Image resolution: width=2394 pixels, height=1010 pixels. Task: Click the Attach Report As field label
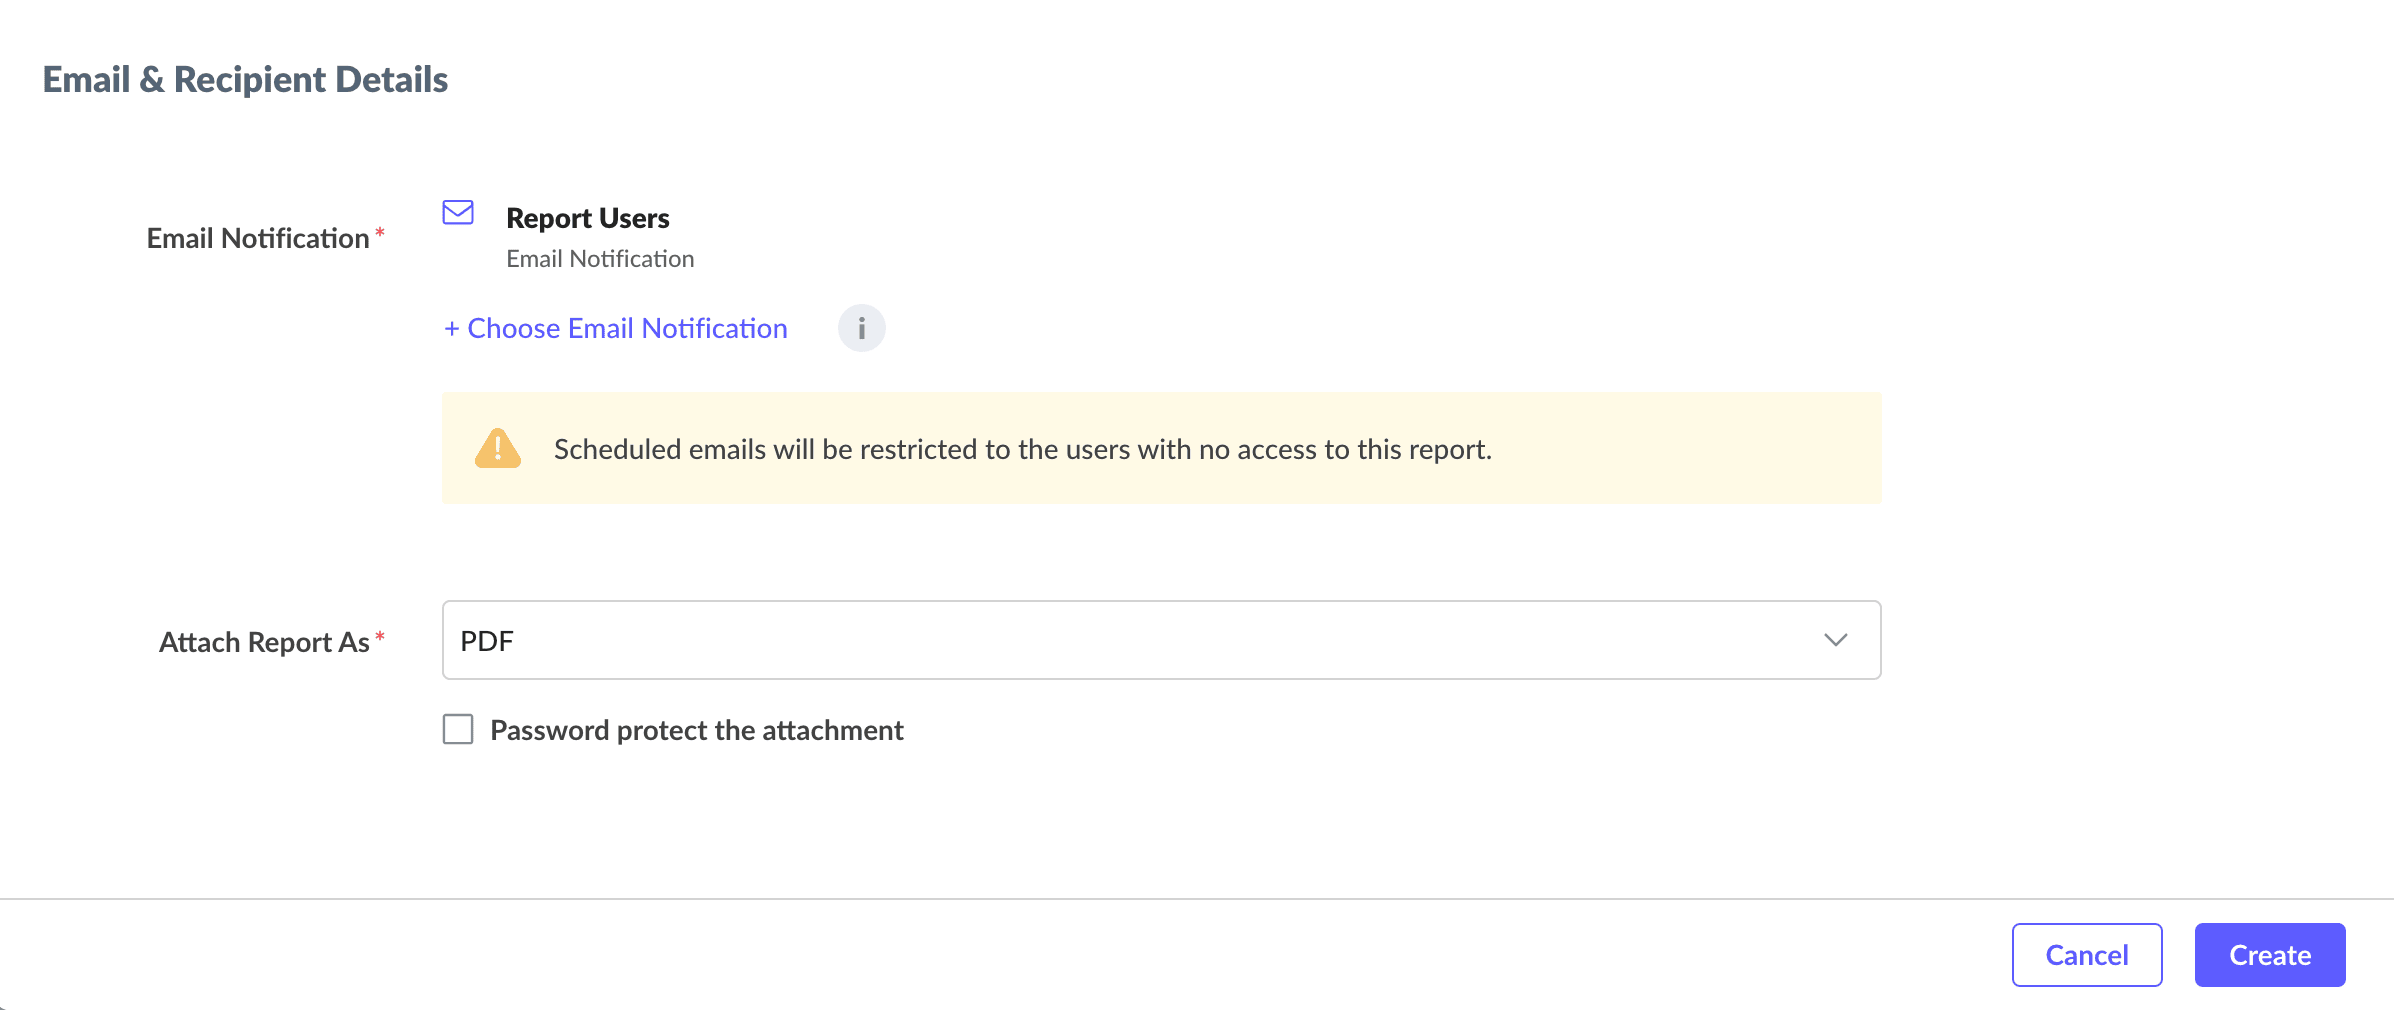264,642
